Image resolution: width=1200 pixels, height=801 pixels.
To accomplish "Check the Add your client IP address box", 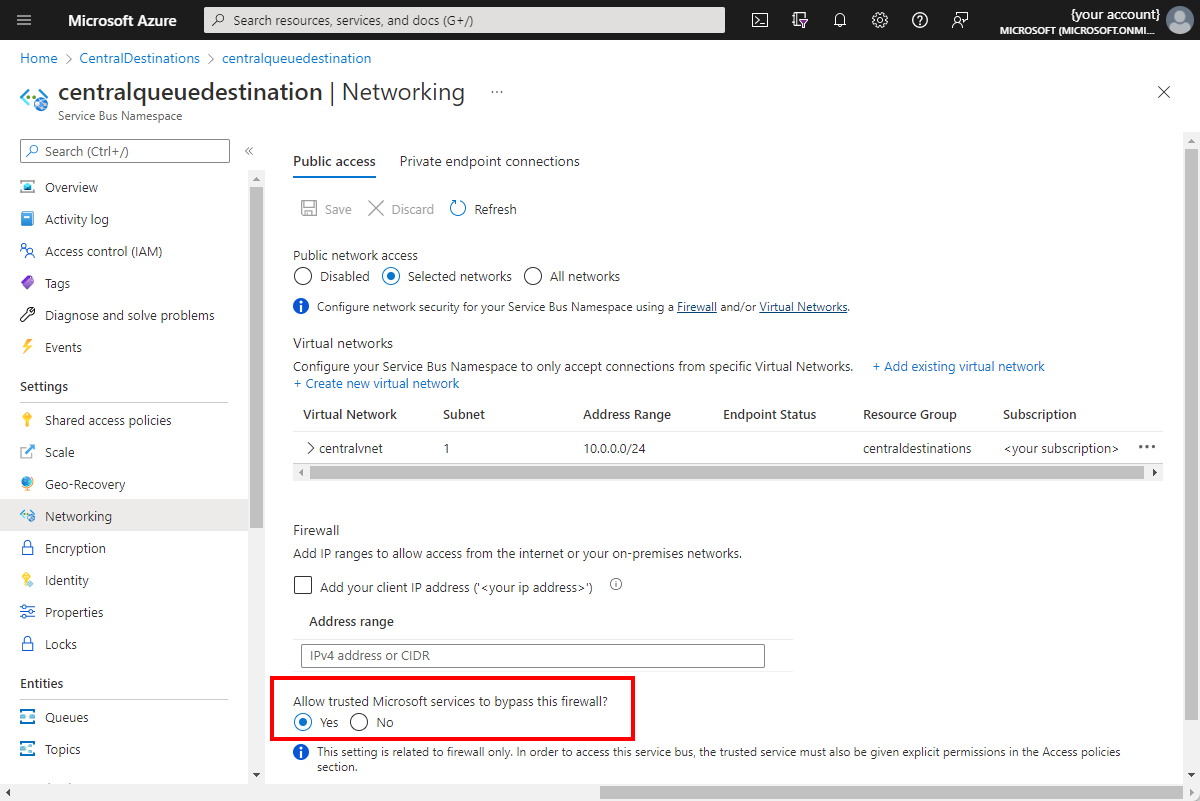I will coord(303,585).
